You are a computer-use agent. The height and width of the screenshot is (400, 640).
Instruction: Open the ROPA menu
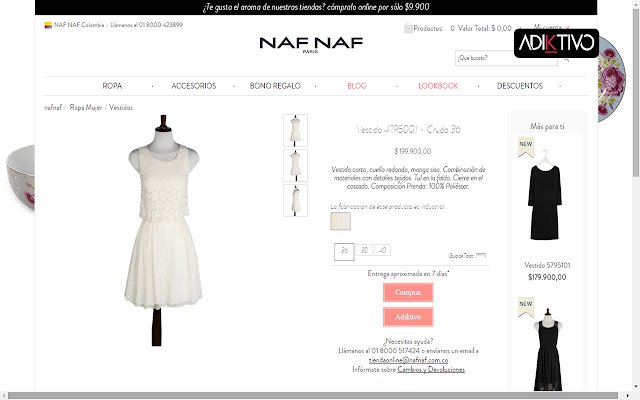(x=112, y=86)
